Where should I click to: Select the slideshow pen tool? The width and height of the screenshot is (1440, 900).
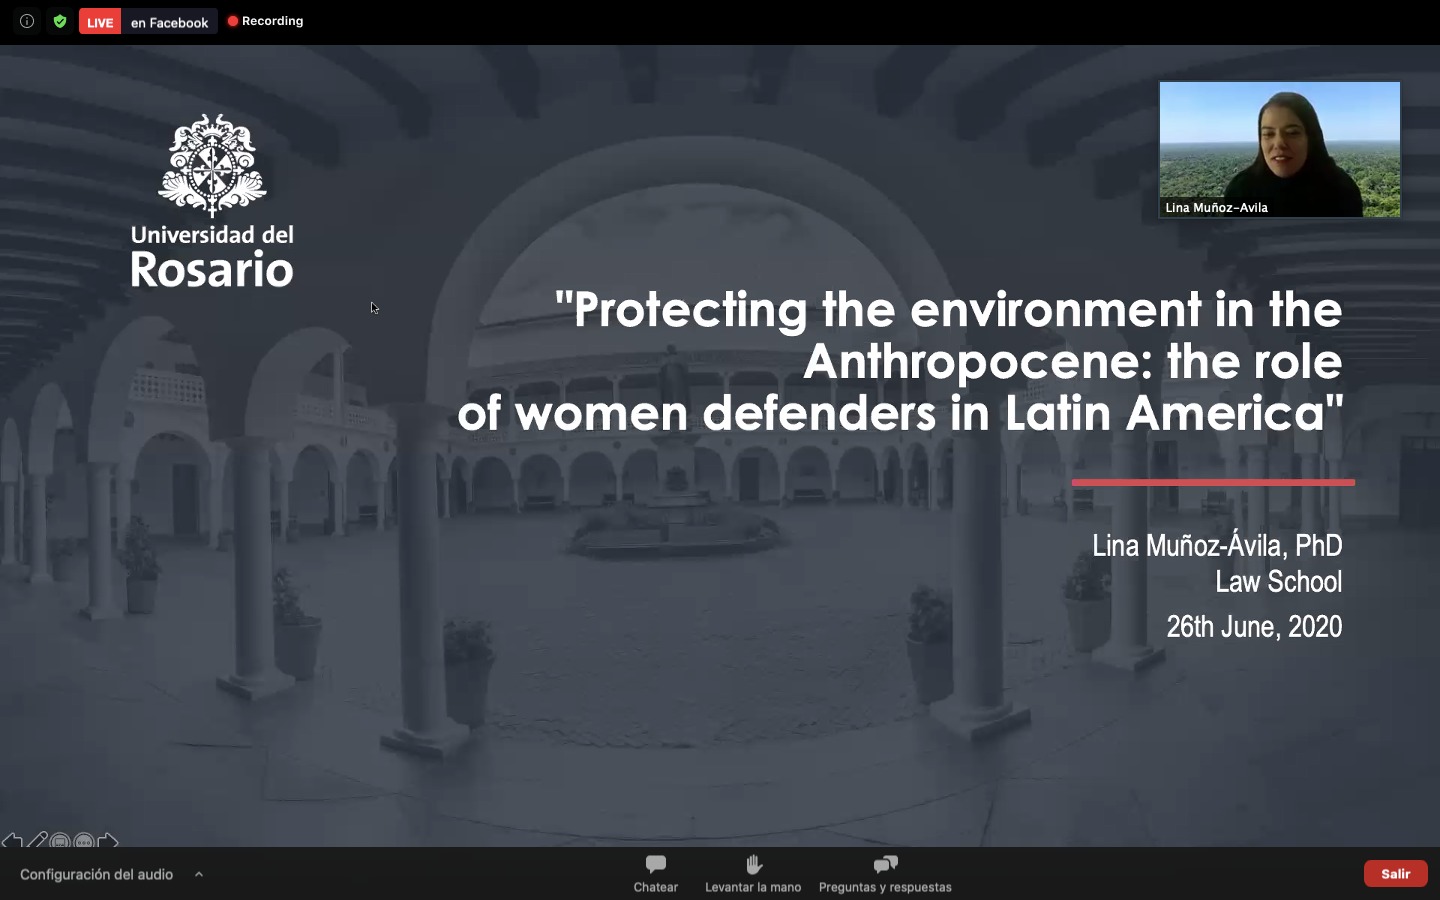click(37, 841)
